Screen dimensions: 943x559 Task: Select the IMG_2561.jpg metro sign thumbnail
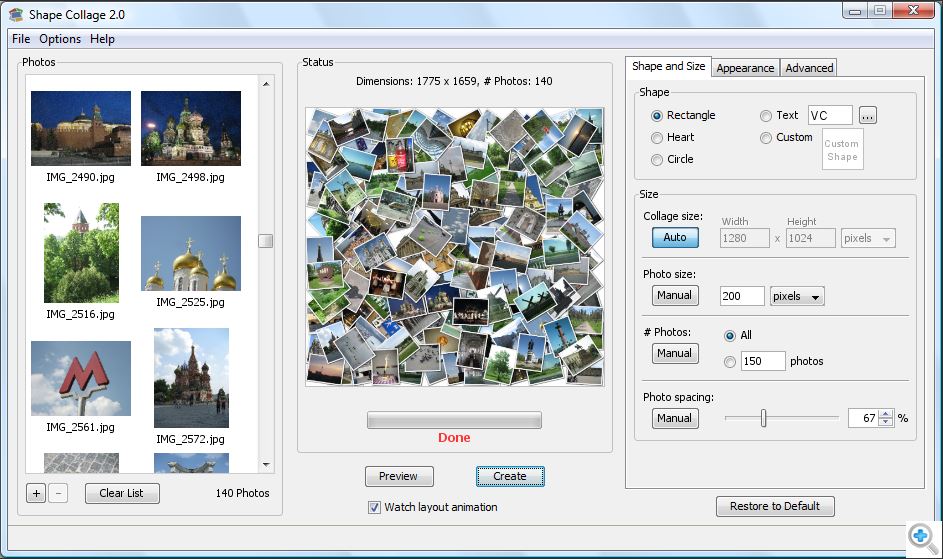[81, 378]
